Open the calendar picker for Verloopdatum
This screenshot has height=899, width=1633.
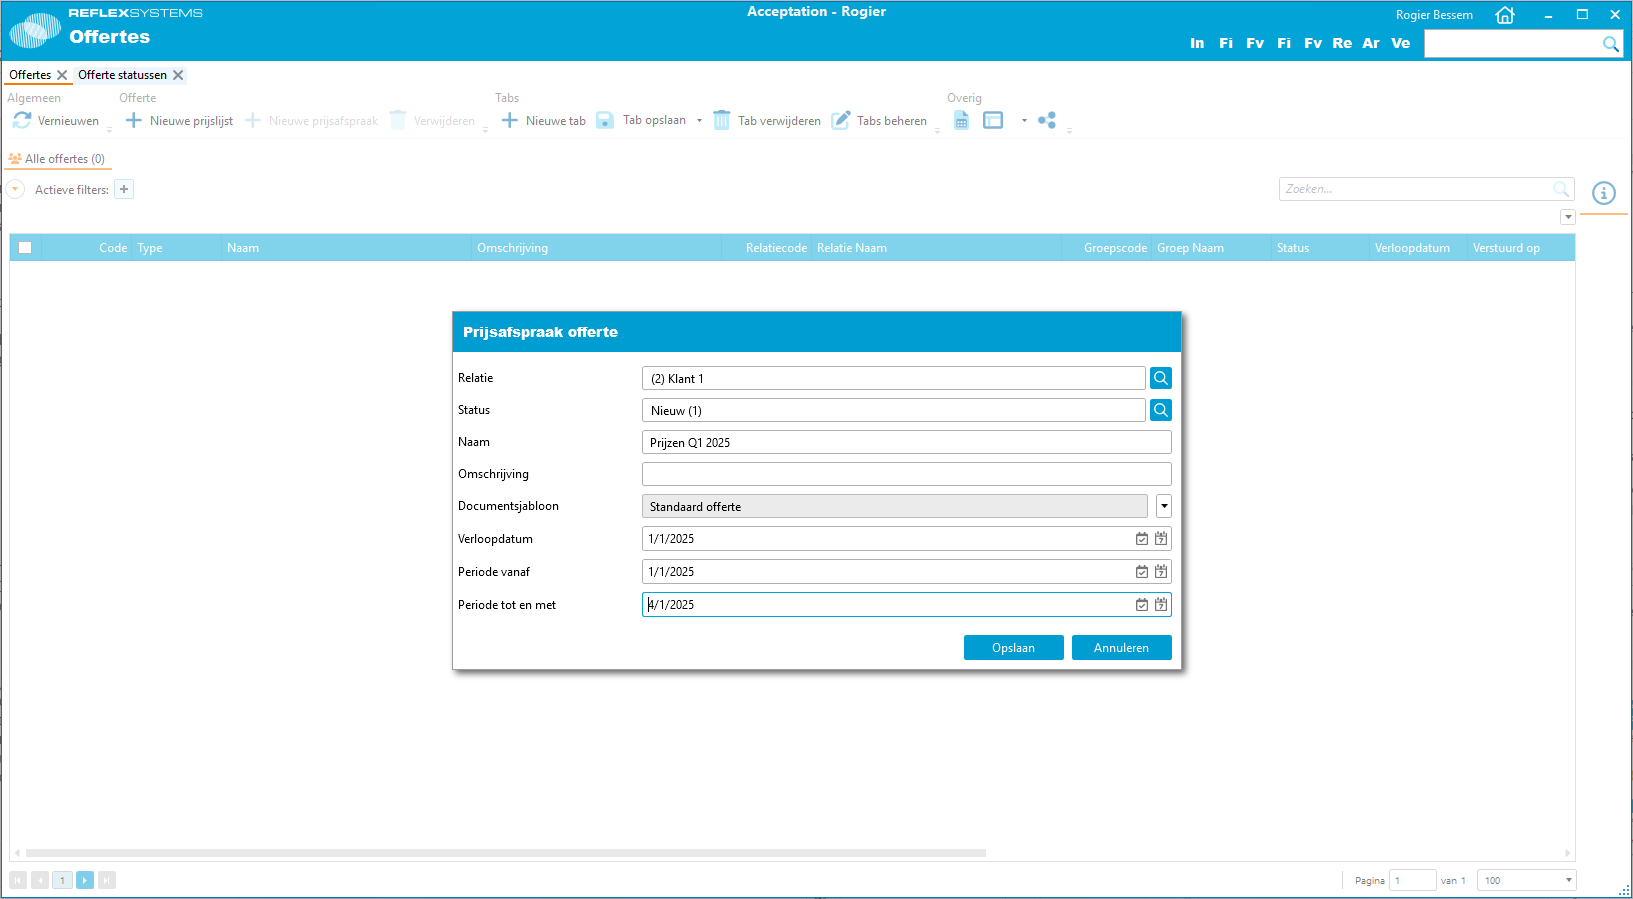[x=1160, y=539]
